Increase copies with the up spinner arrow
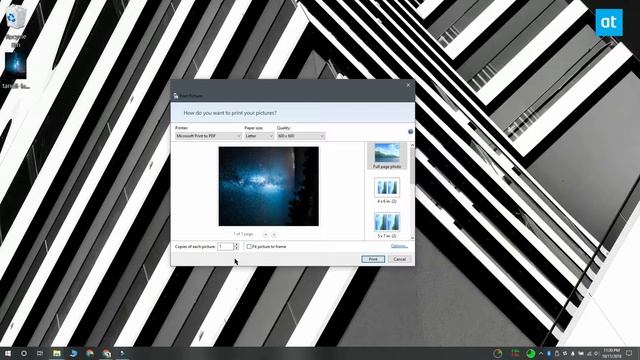Viewport: 640px width, 360px height. [x=236, y=244]
